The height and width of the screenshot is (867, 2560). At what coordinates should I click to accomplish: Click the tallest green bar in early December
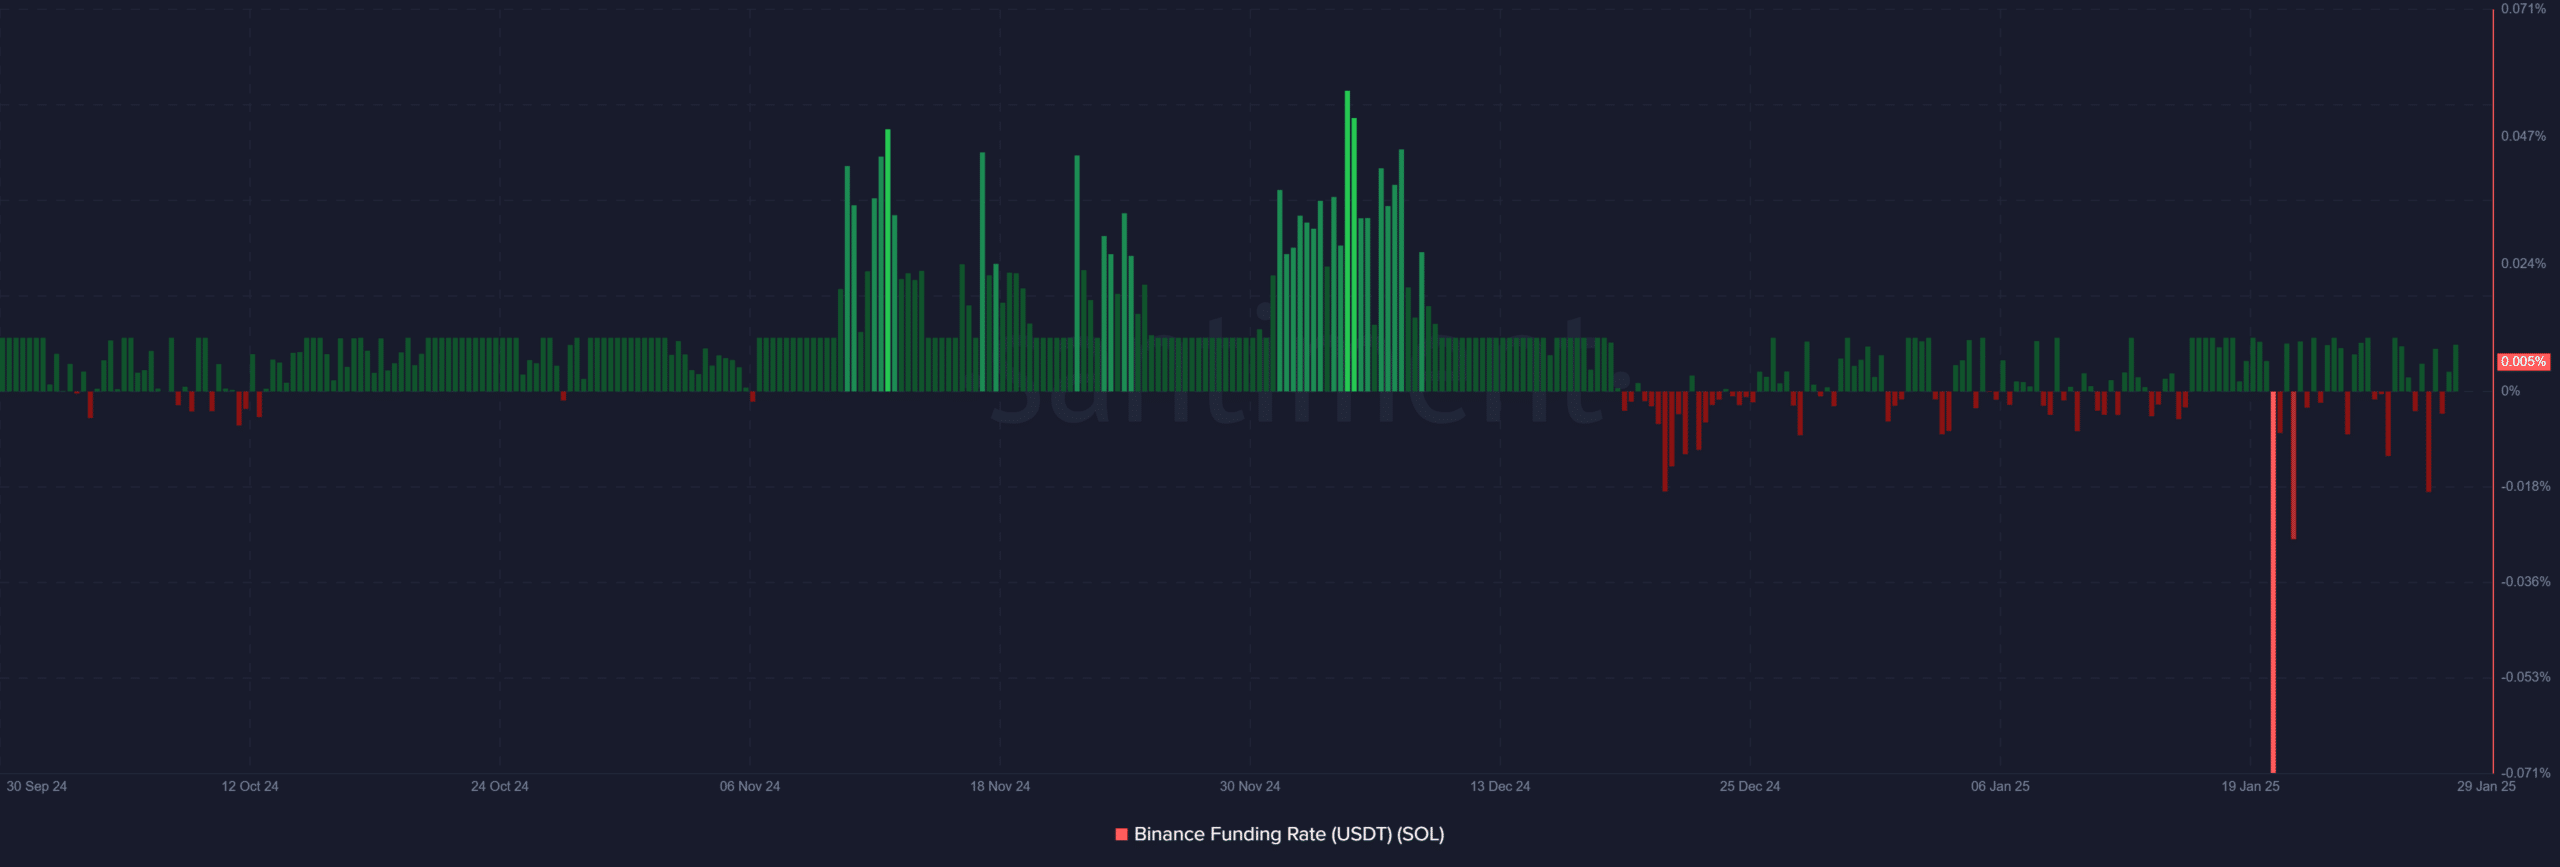(1347, 240)
